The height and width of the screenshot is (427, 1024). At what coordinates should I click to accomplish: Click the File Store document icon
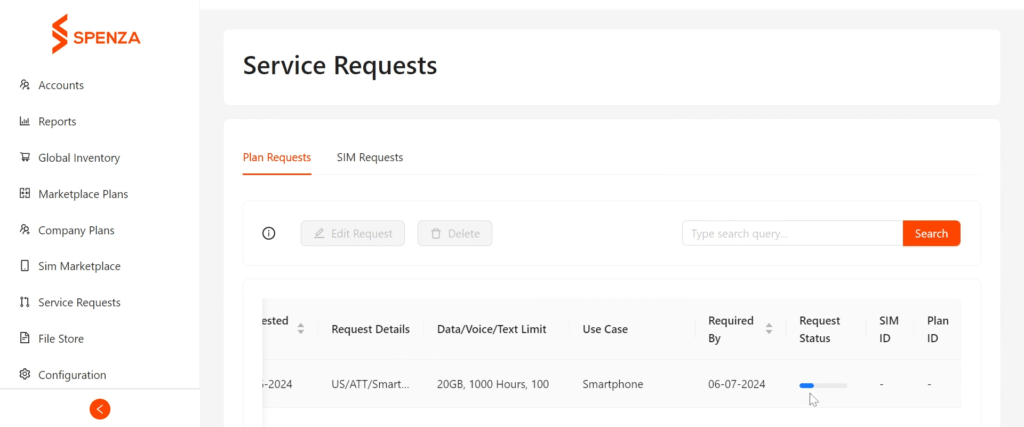(25, 339)
